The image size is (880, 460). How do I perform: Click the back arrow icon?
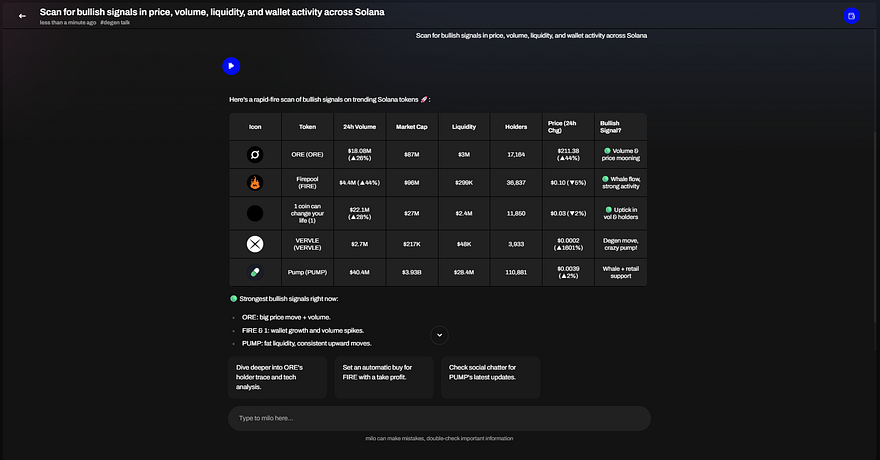(x=22, y=16)
